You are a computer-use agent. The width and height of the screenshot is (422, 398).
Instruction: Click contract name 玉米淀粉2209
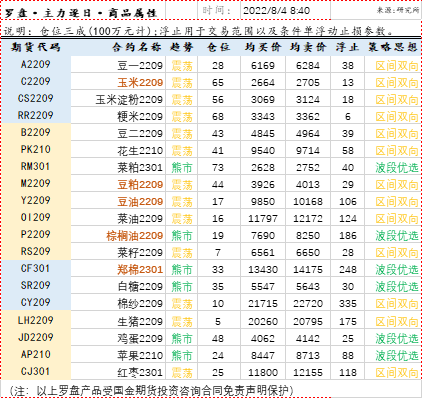coord(129,100)
